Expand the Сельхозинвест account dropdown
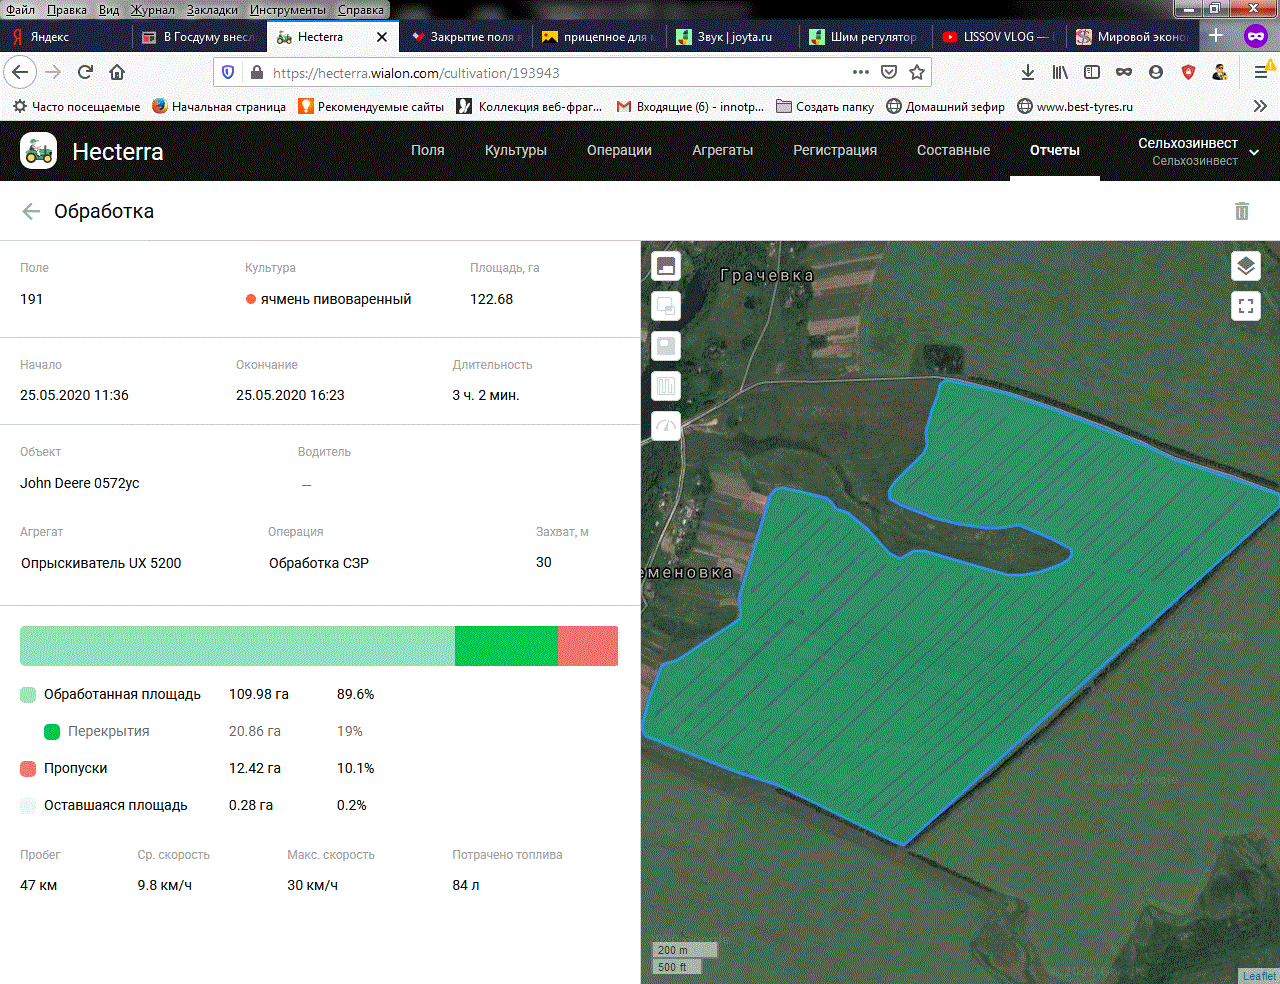Image resolution: width=1280 pixels, height=984 pixels. (x=1254, y=152)
